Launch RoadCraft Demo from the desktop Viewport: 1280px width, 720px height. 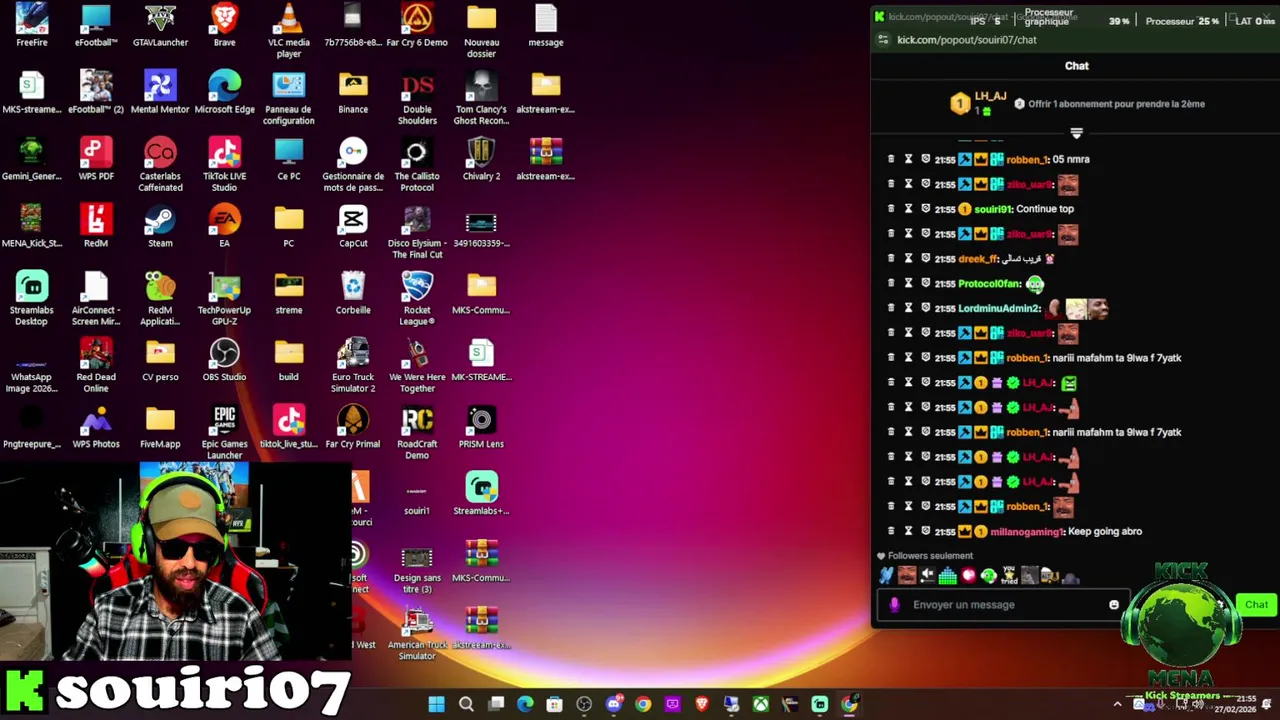click(x=417, y=432)
